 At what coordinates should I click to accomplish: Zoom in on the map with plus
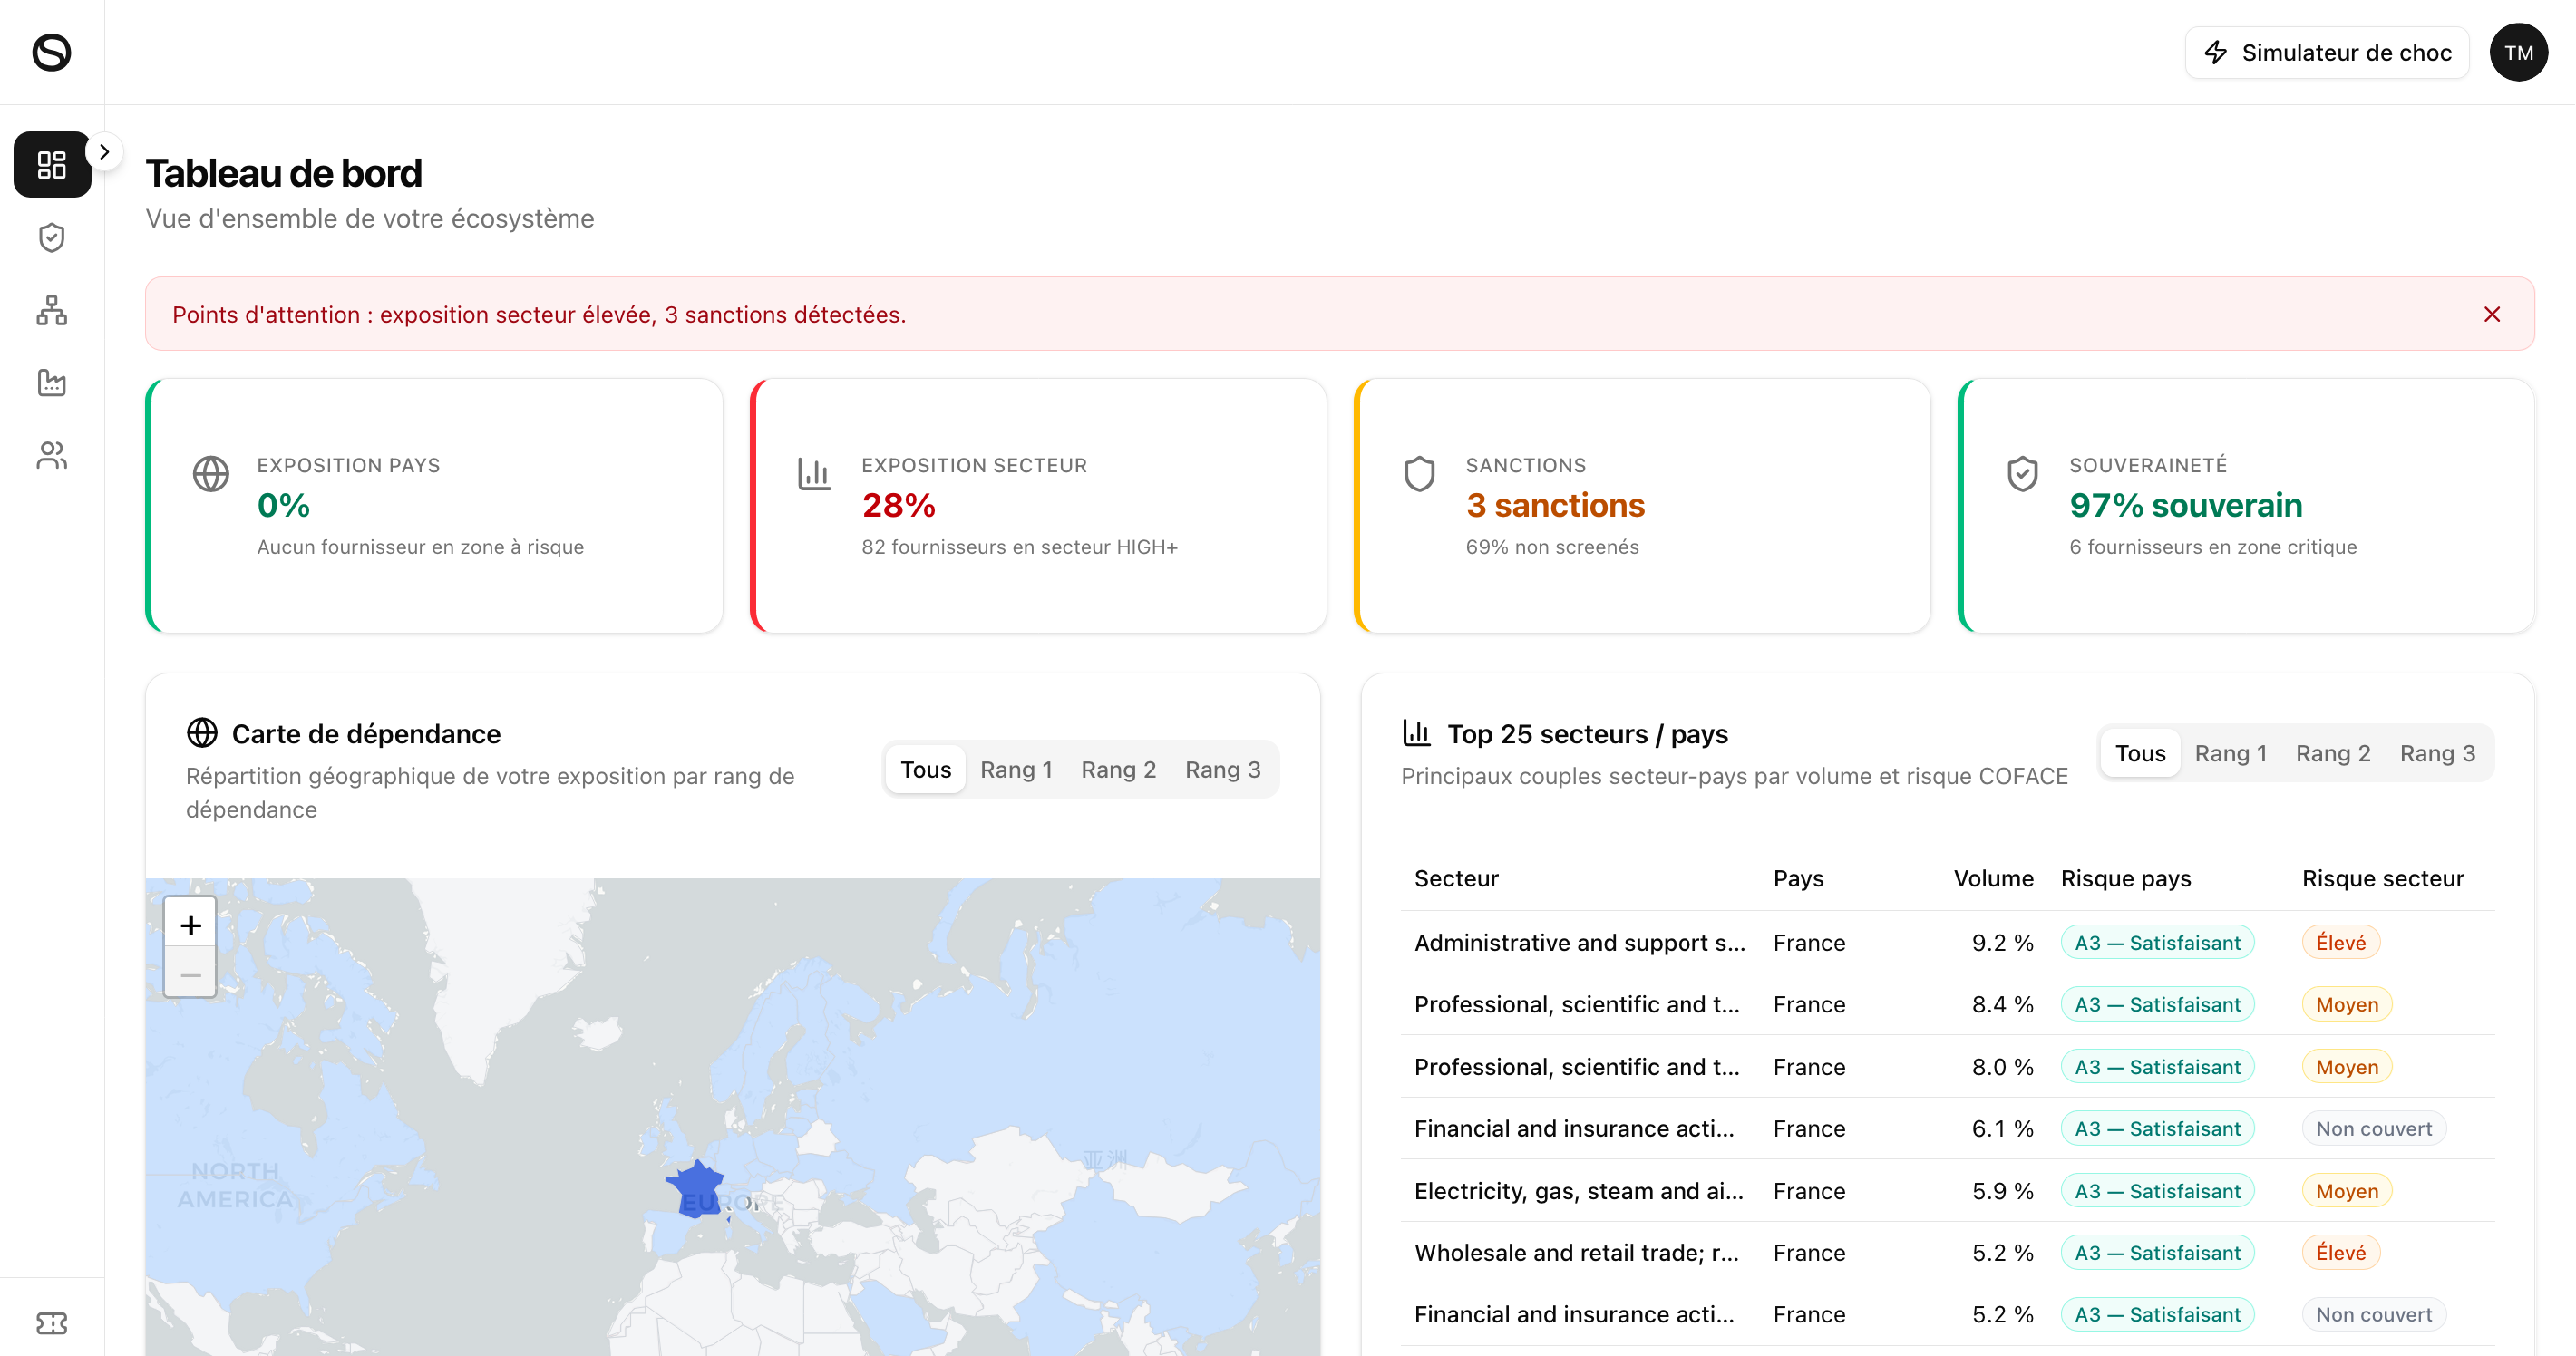190,925
